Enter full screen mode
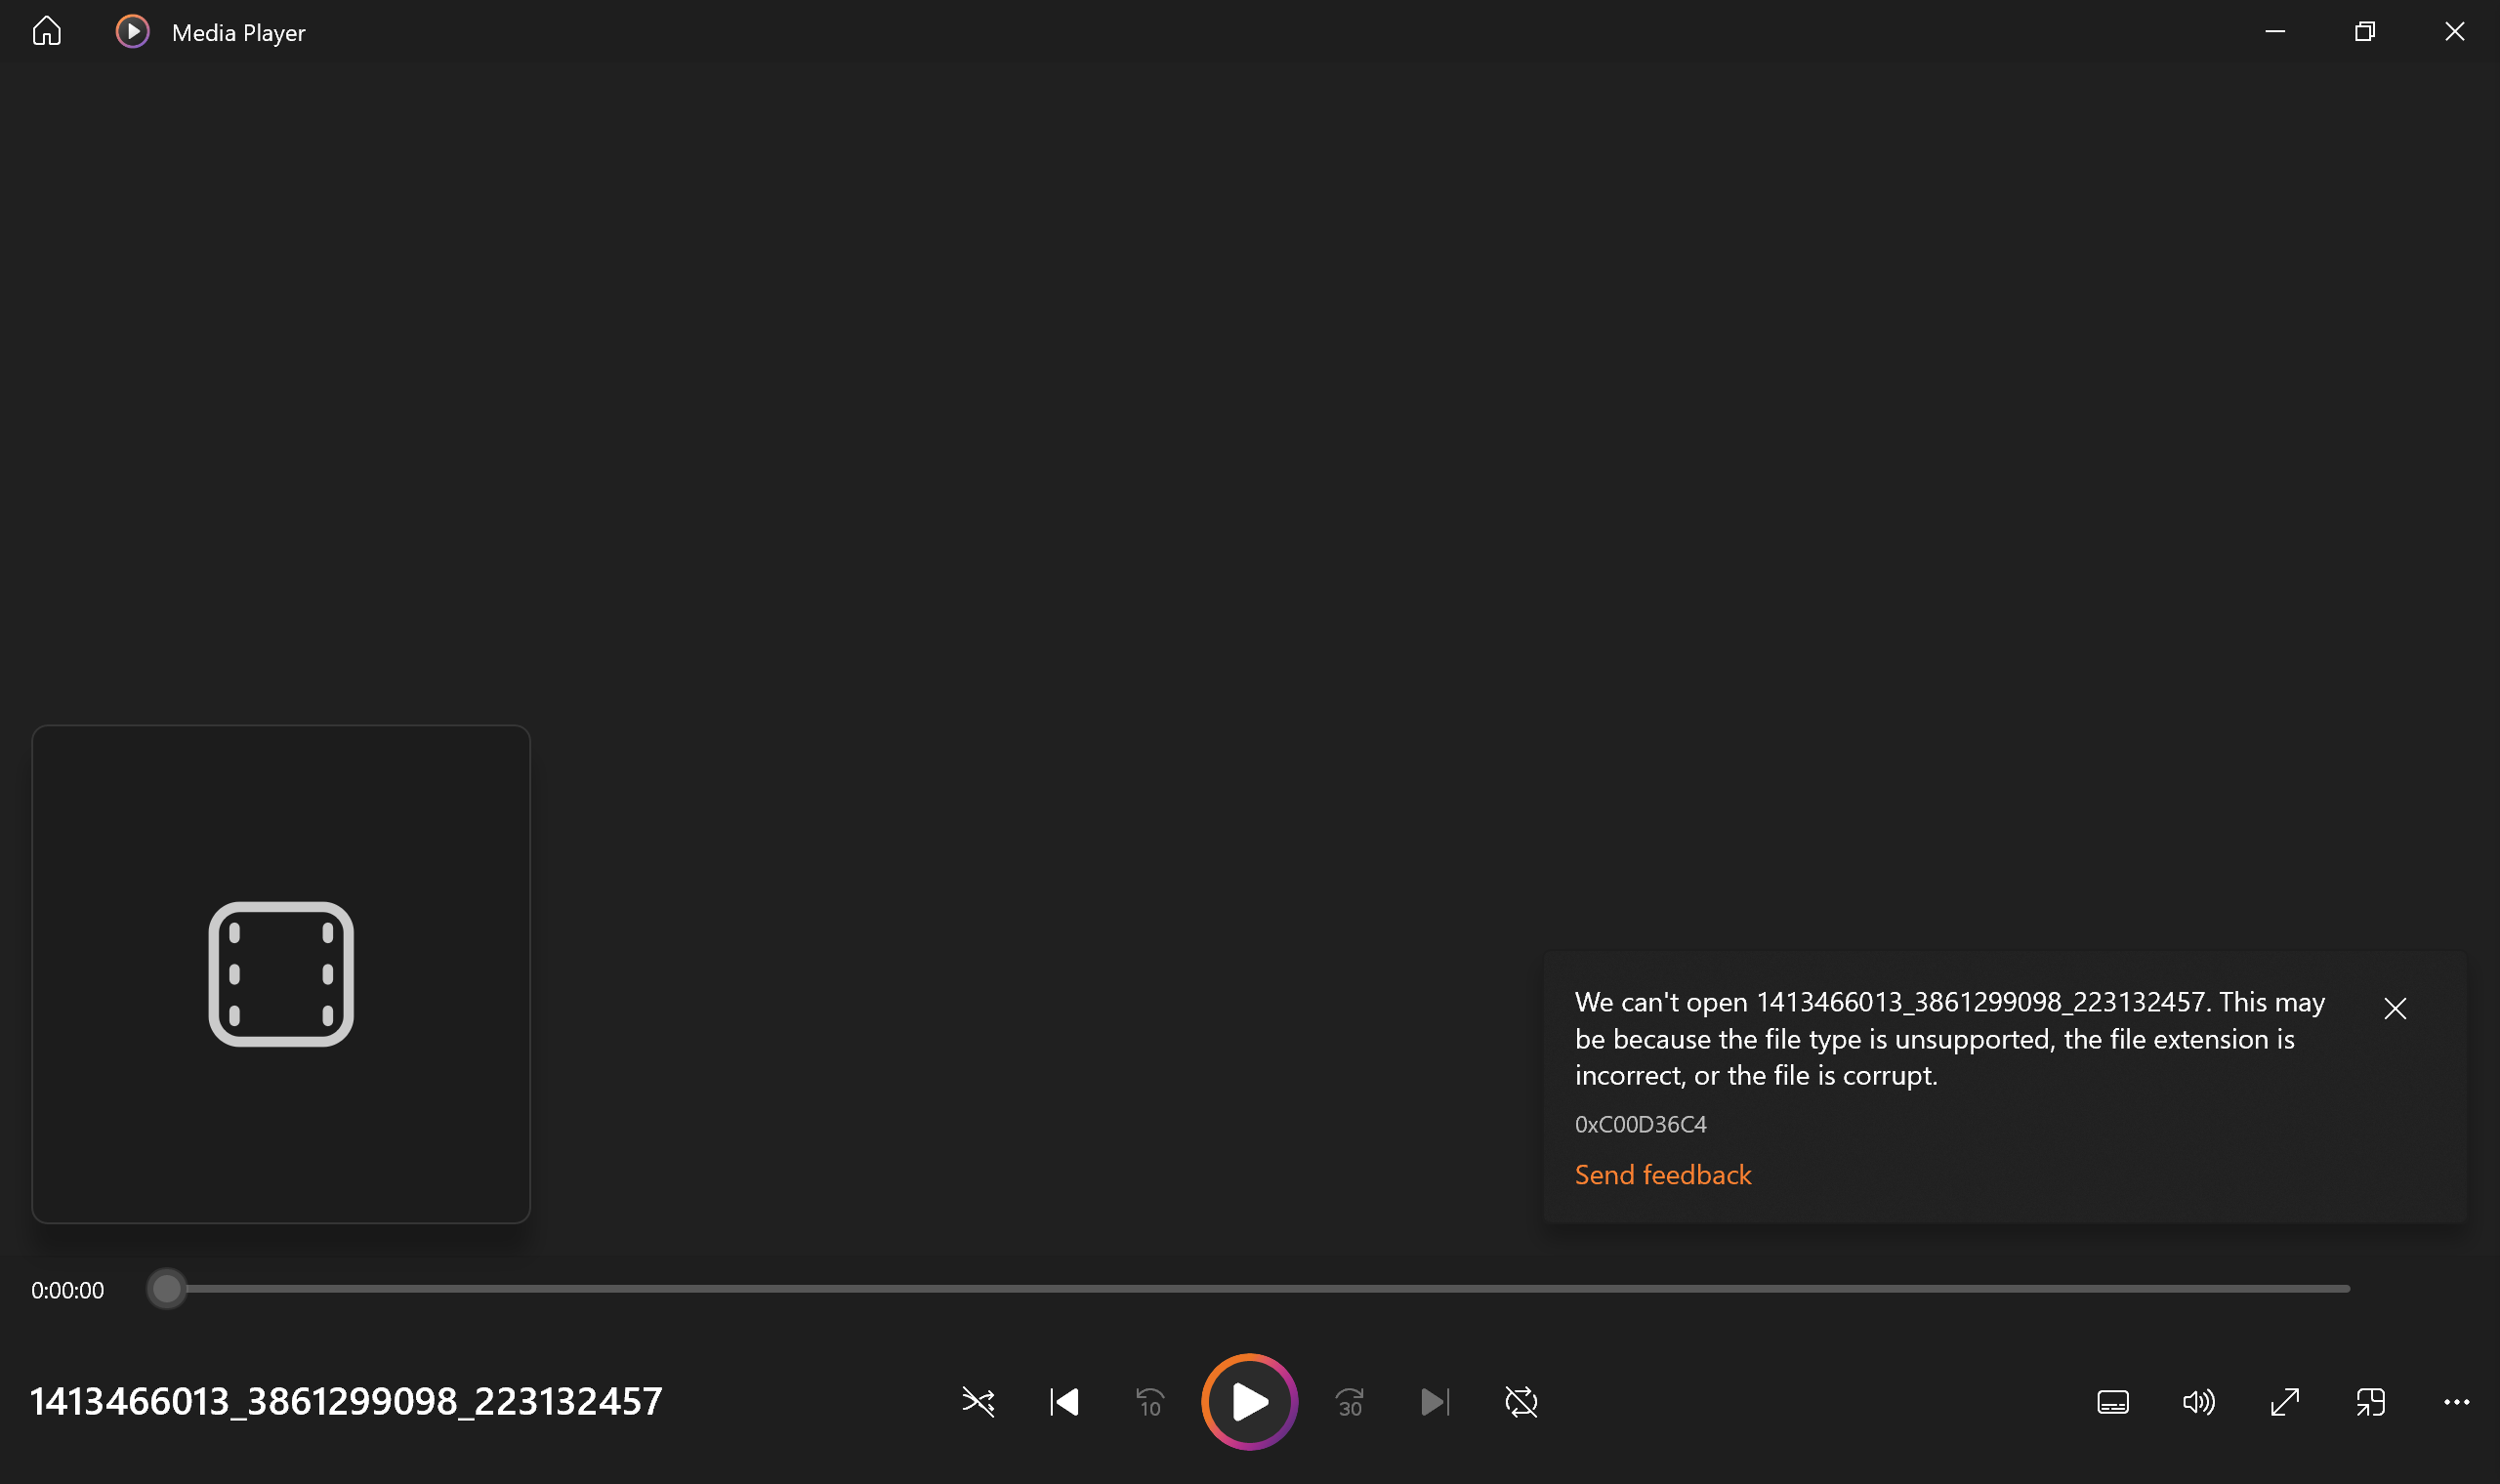 coord(2285,1402)
